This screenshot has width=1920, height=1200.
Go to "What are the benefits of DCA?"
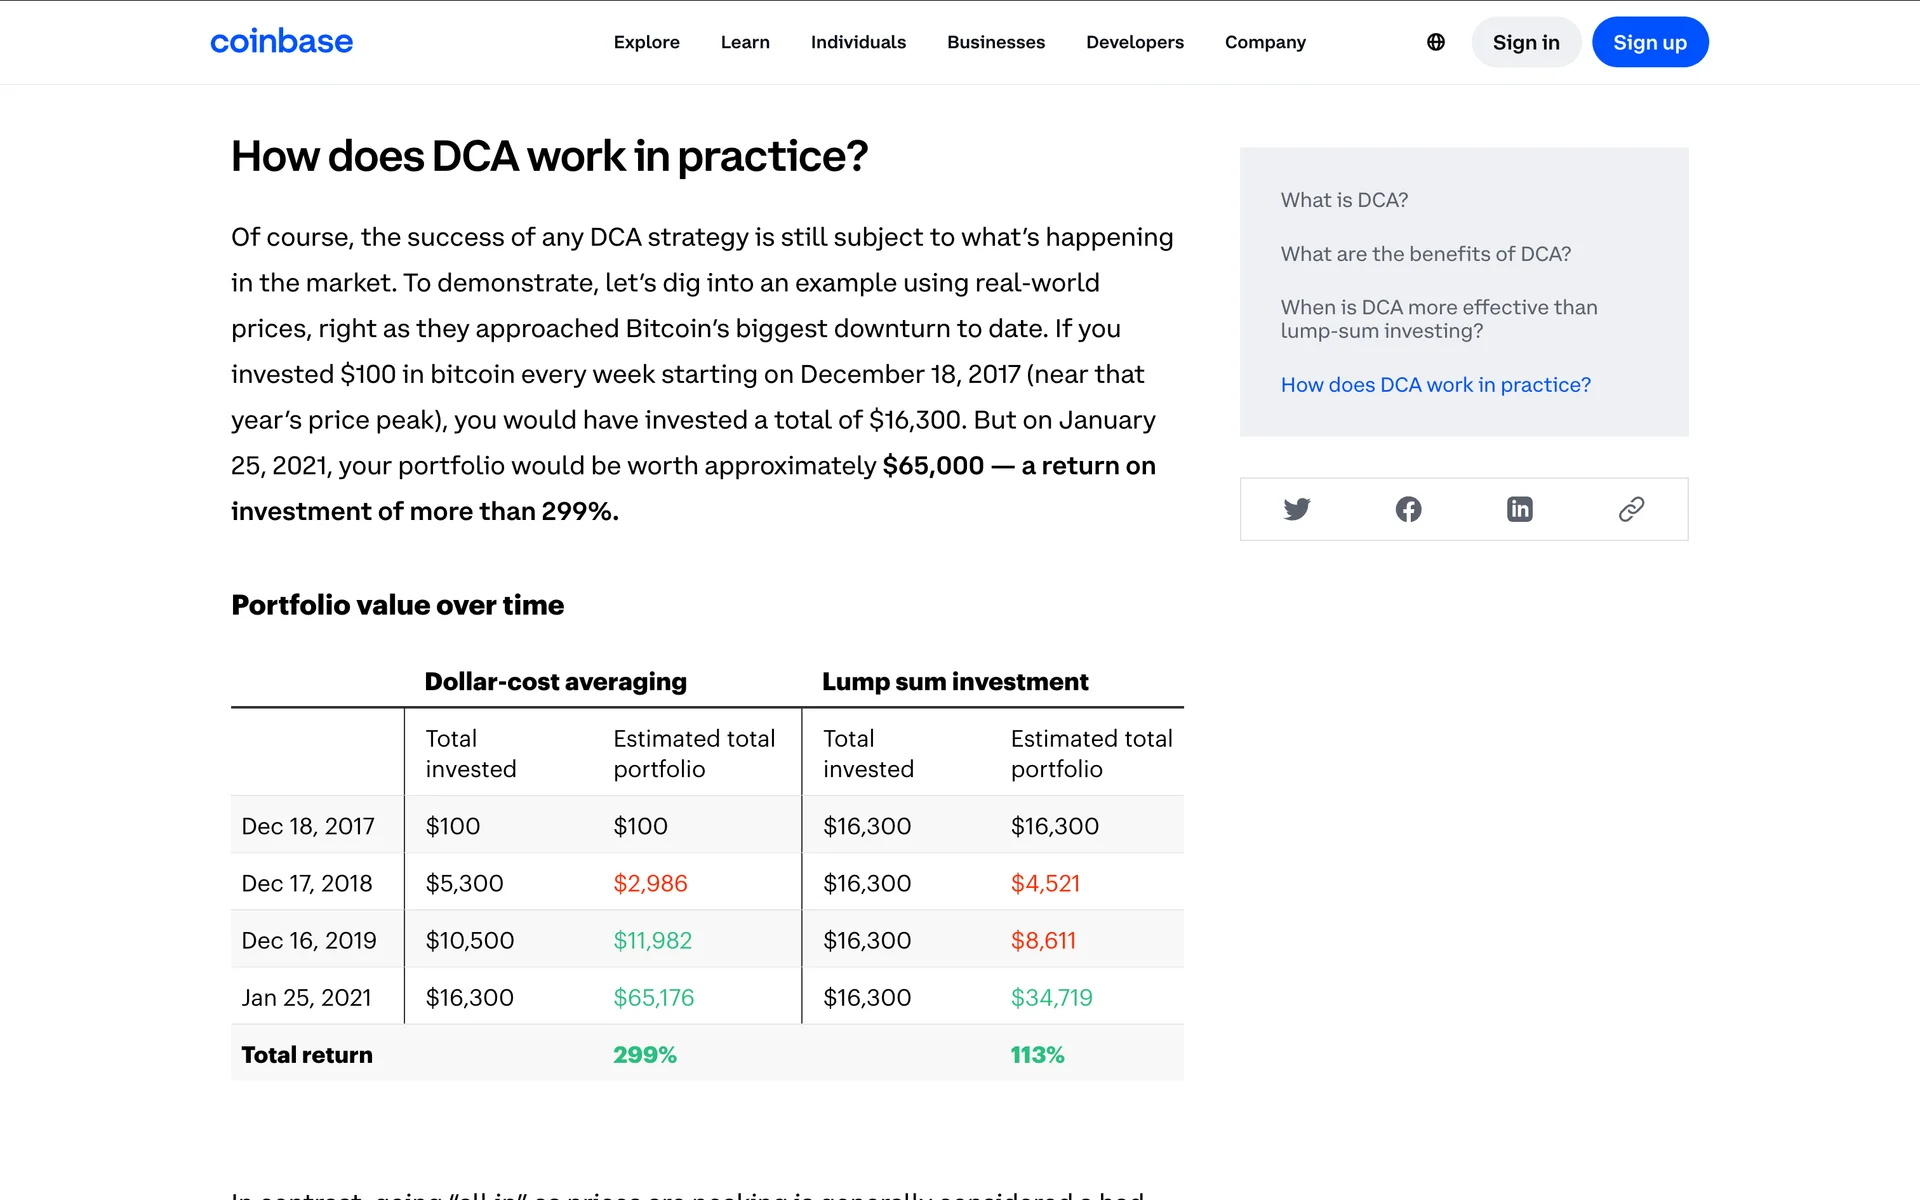tap(1425, 254)
